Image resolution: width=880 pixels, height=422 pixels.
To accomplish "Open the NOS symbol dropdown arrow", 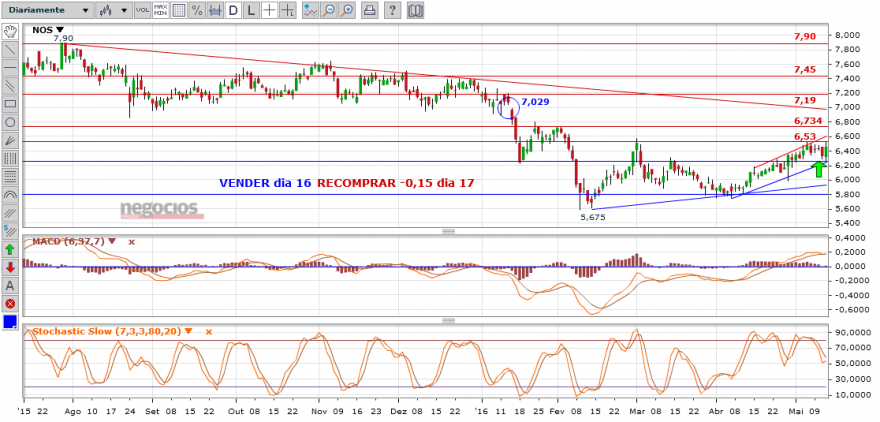I will pos(61,31).
